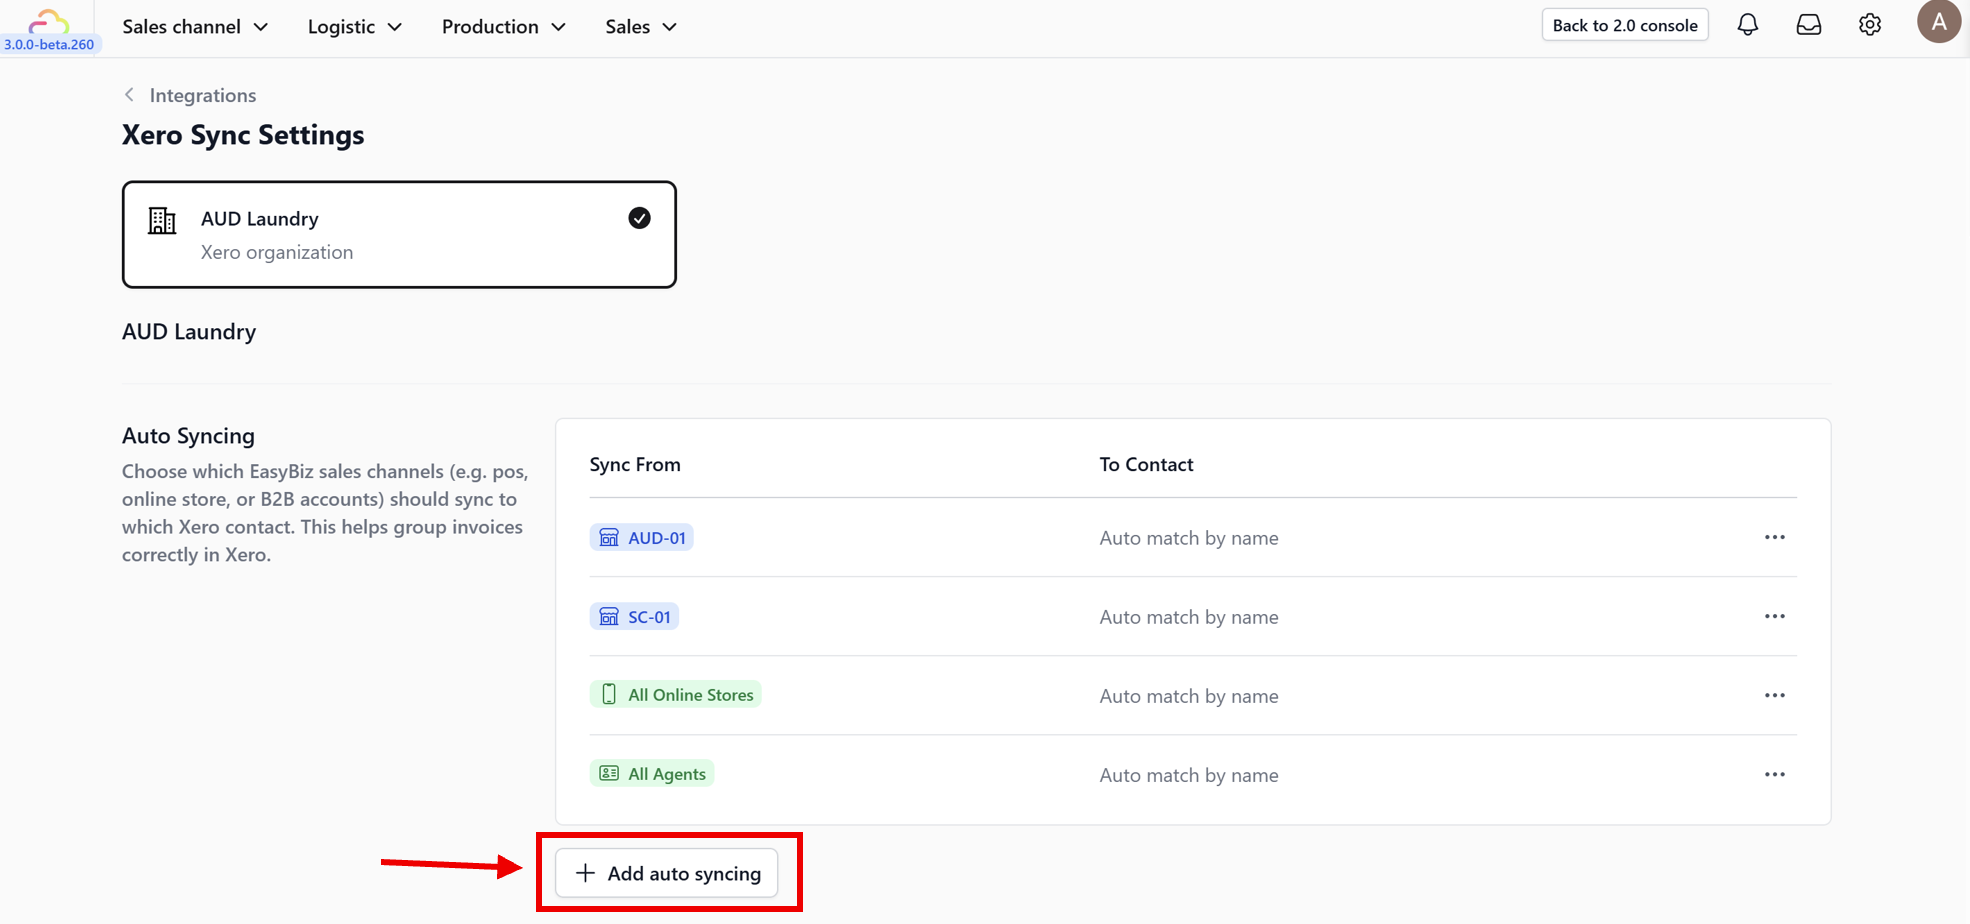Open the settings gear
This screenshot has width=1970, height=924.
pyautogui.click(x=1870, y=25)
